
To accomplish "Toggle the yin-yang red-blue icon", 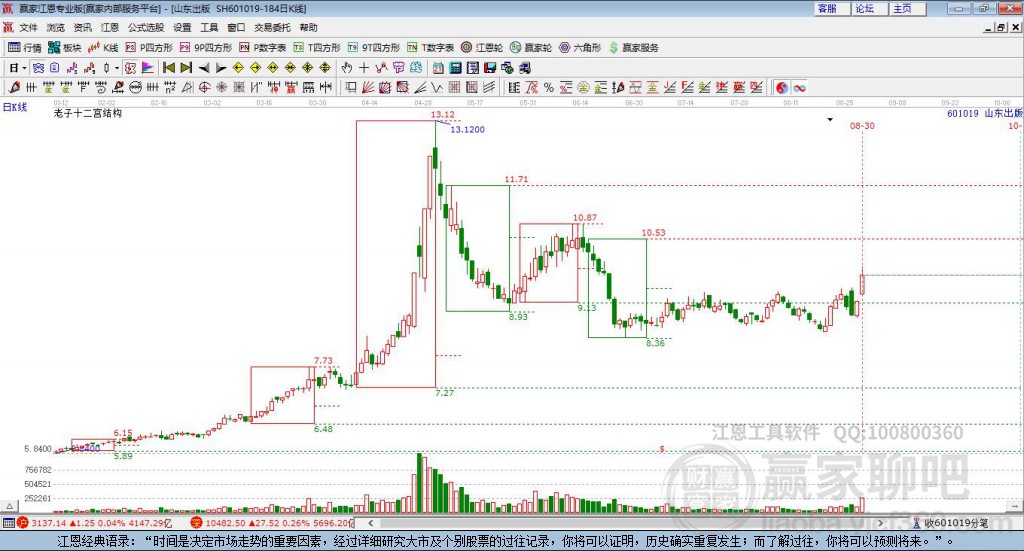I will tap(782, 87).
